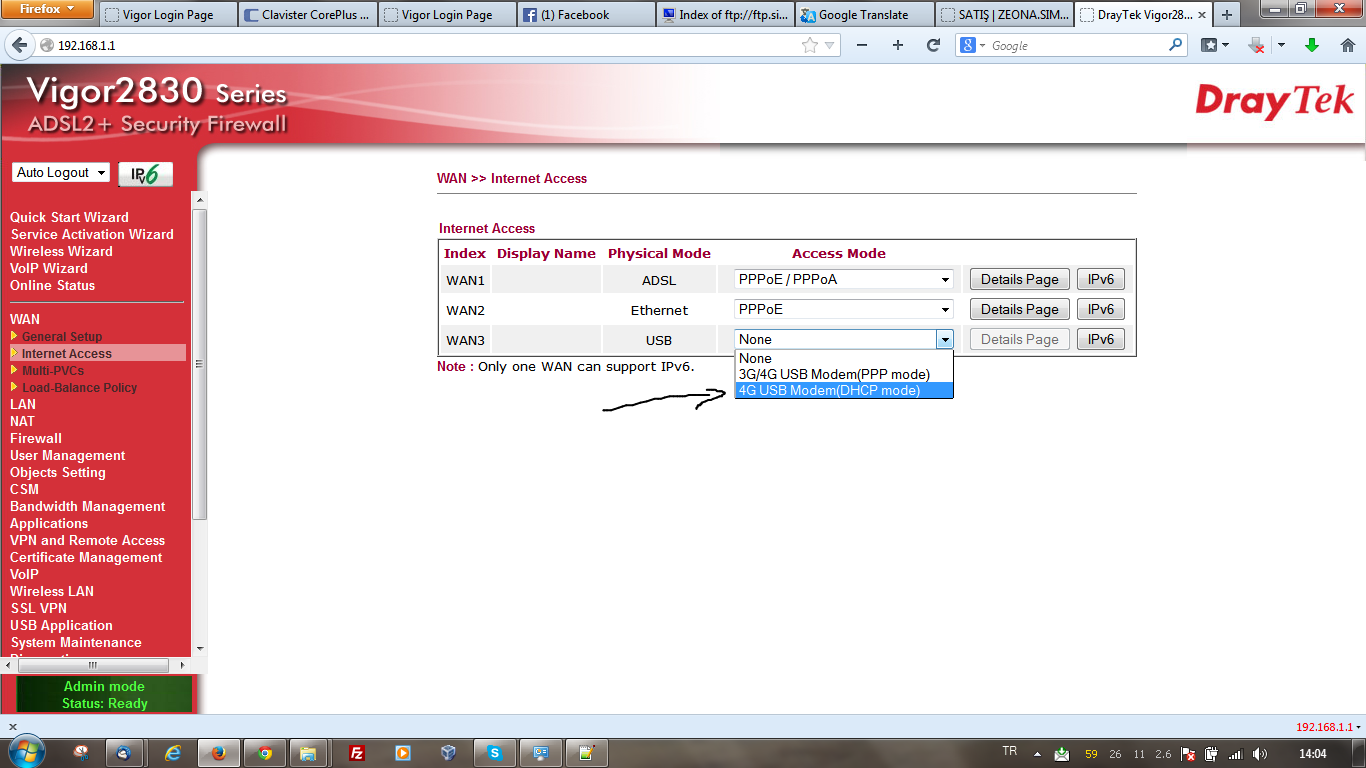Open Quick Start Wizard link
The image size is (1366, 768).
click(69, 217)
